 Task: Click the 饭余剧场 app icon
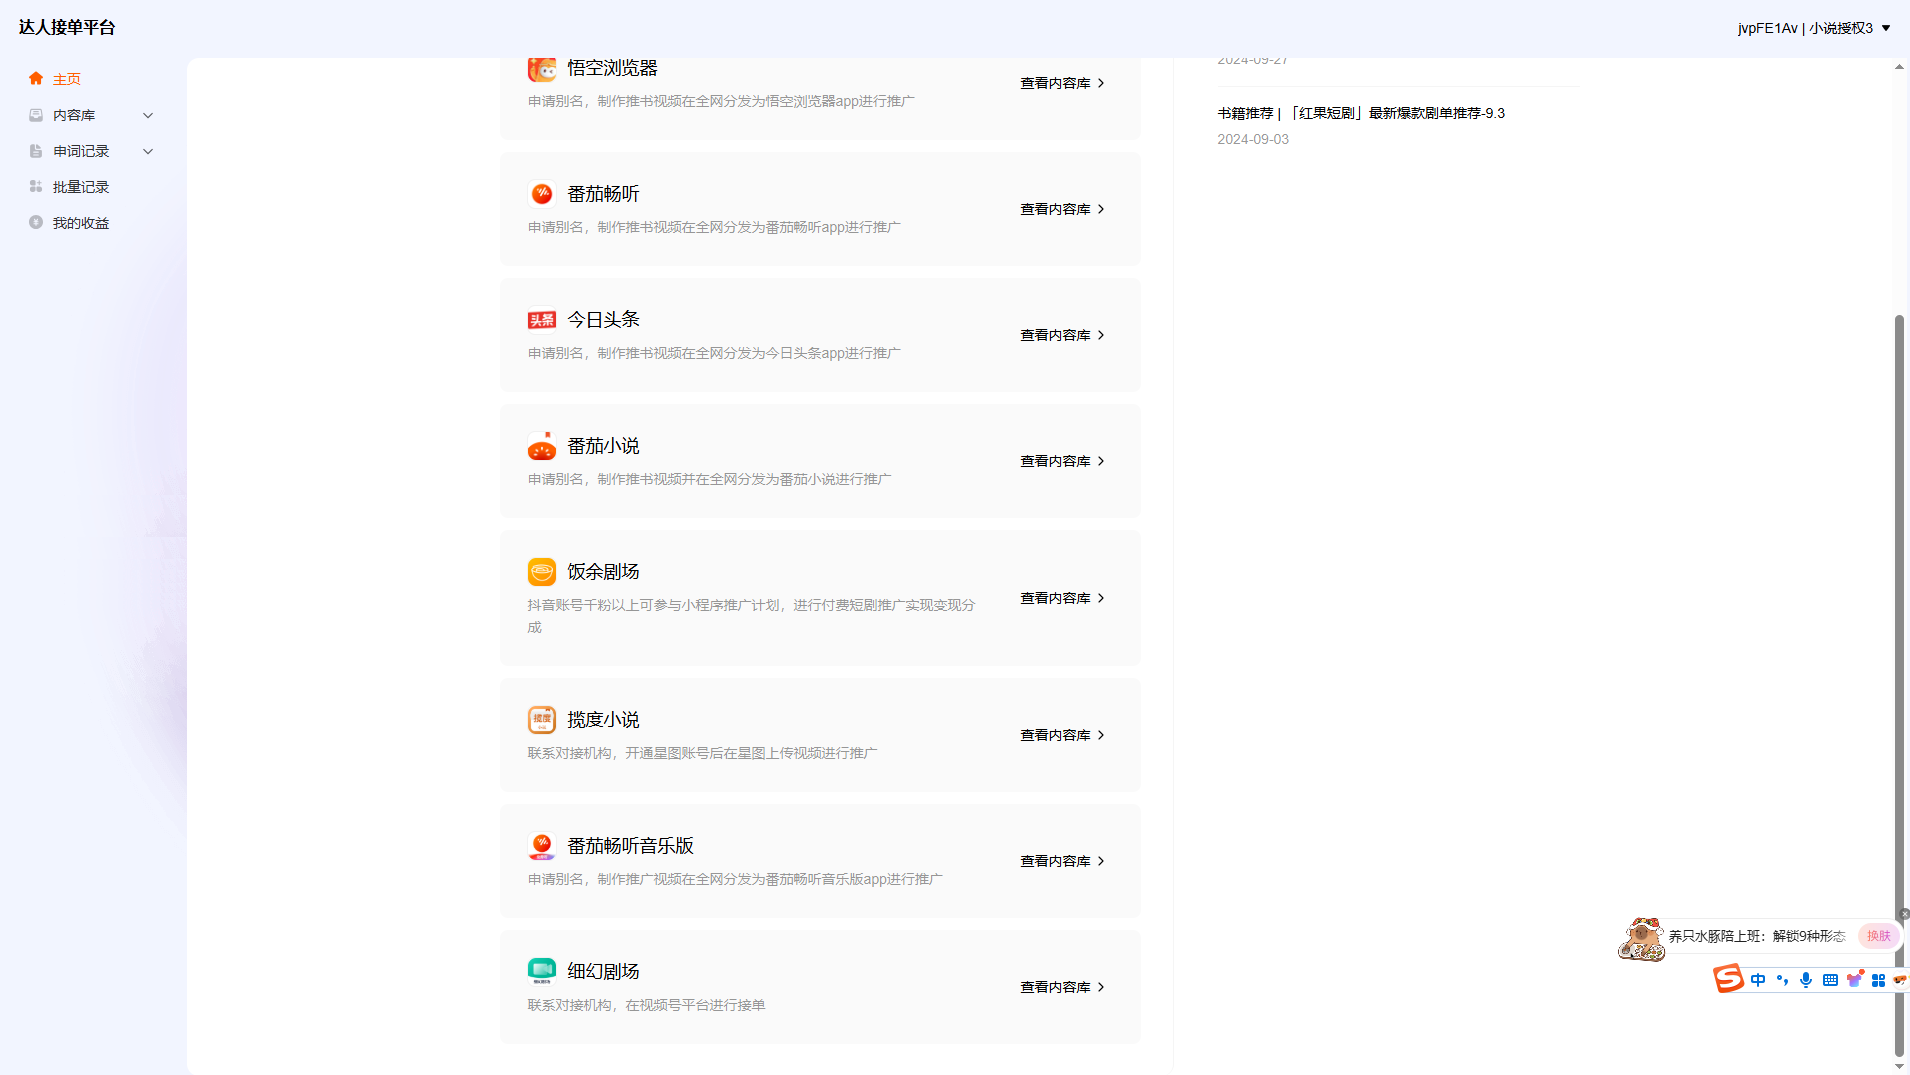pyautogui.click(x=542, y=572)
